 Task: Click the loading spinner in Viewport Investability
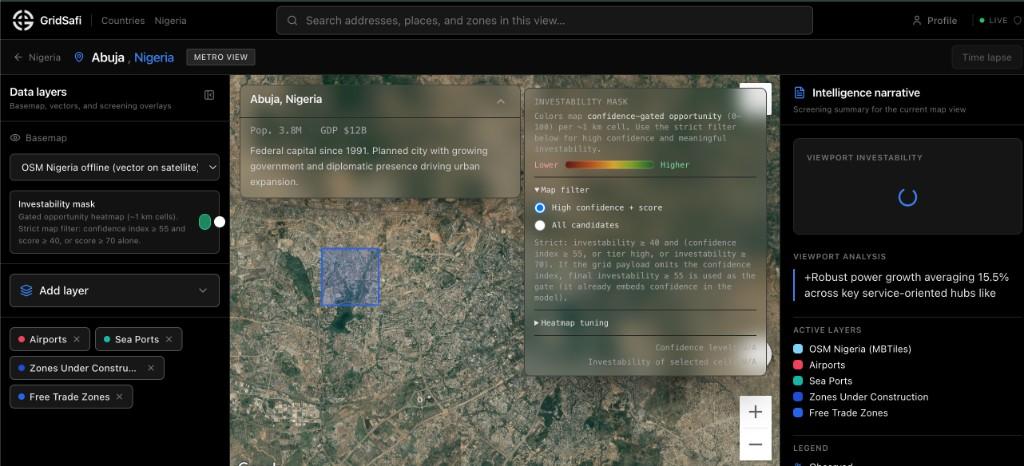(x=908, y=197)
